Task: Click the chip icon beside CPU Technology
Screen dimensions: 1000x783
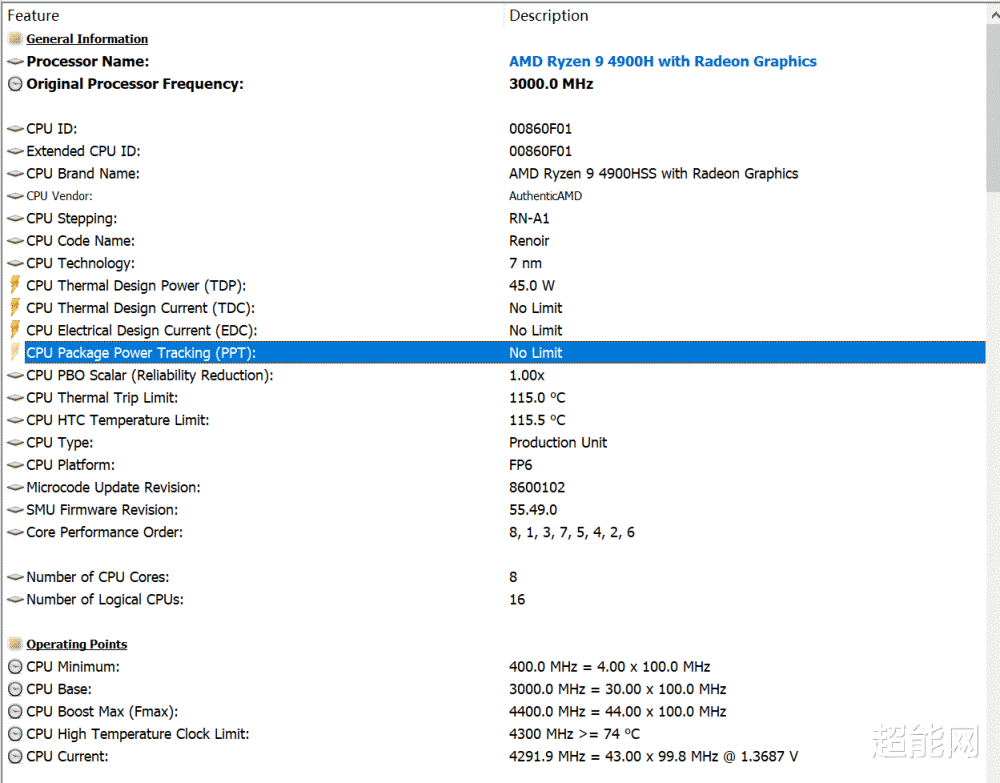Action: pos(15,263)
